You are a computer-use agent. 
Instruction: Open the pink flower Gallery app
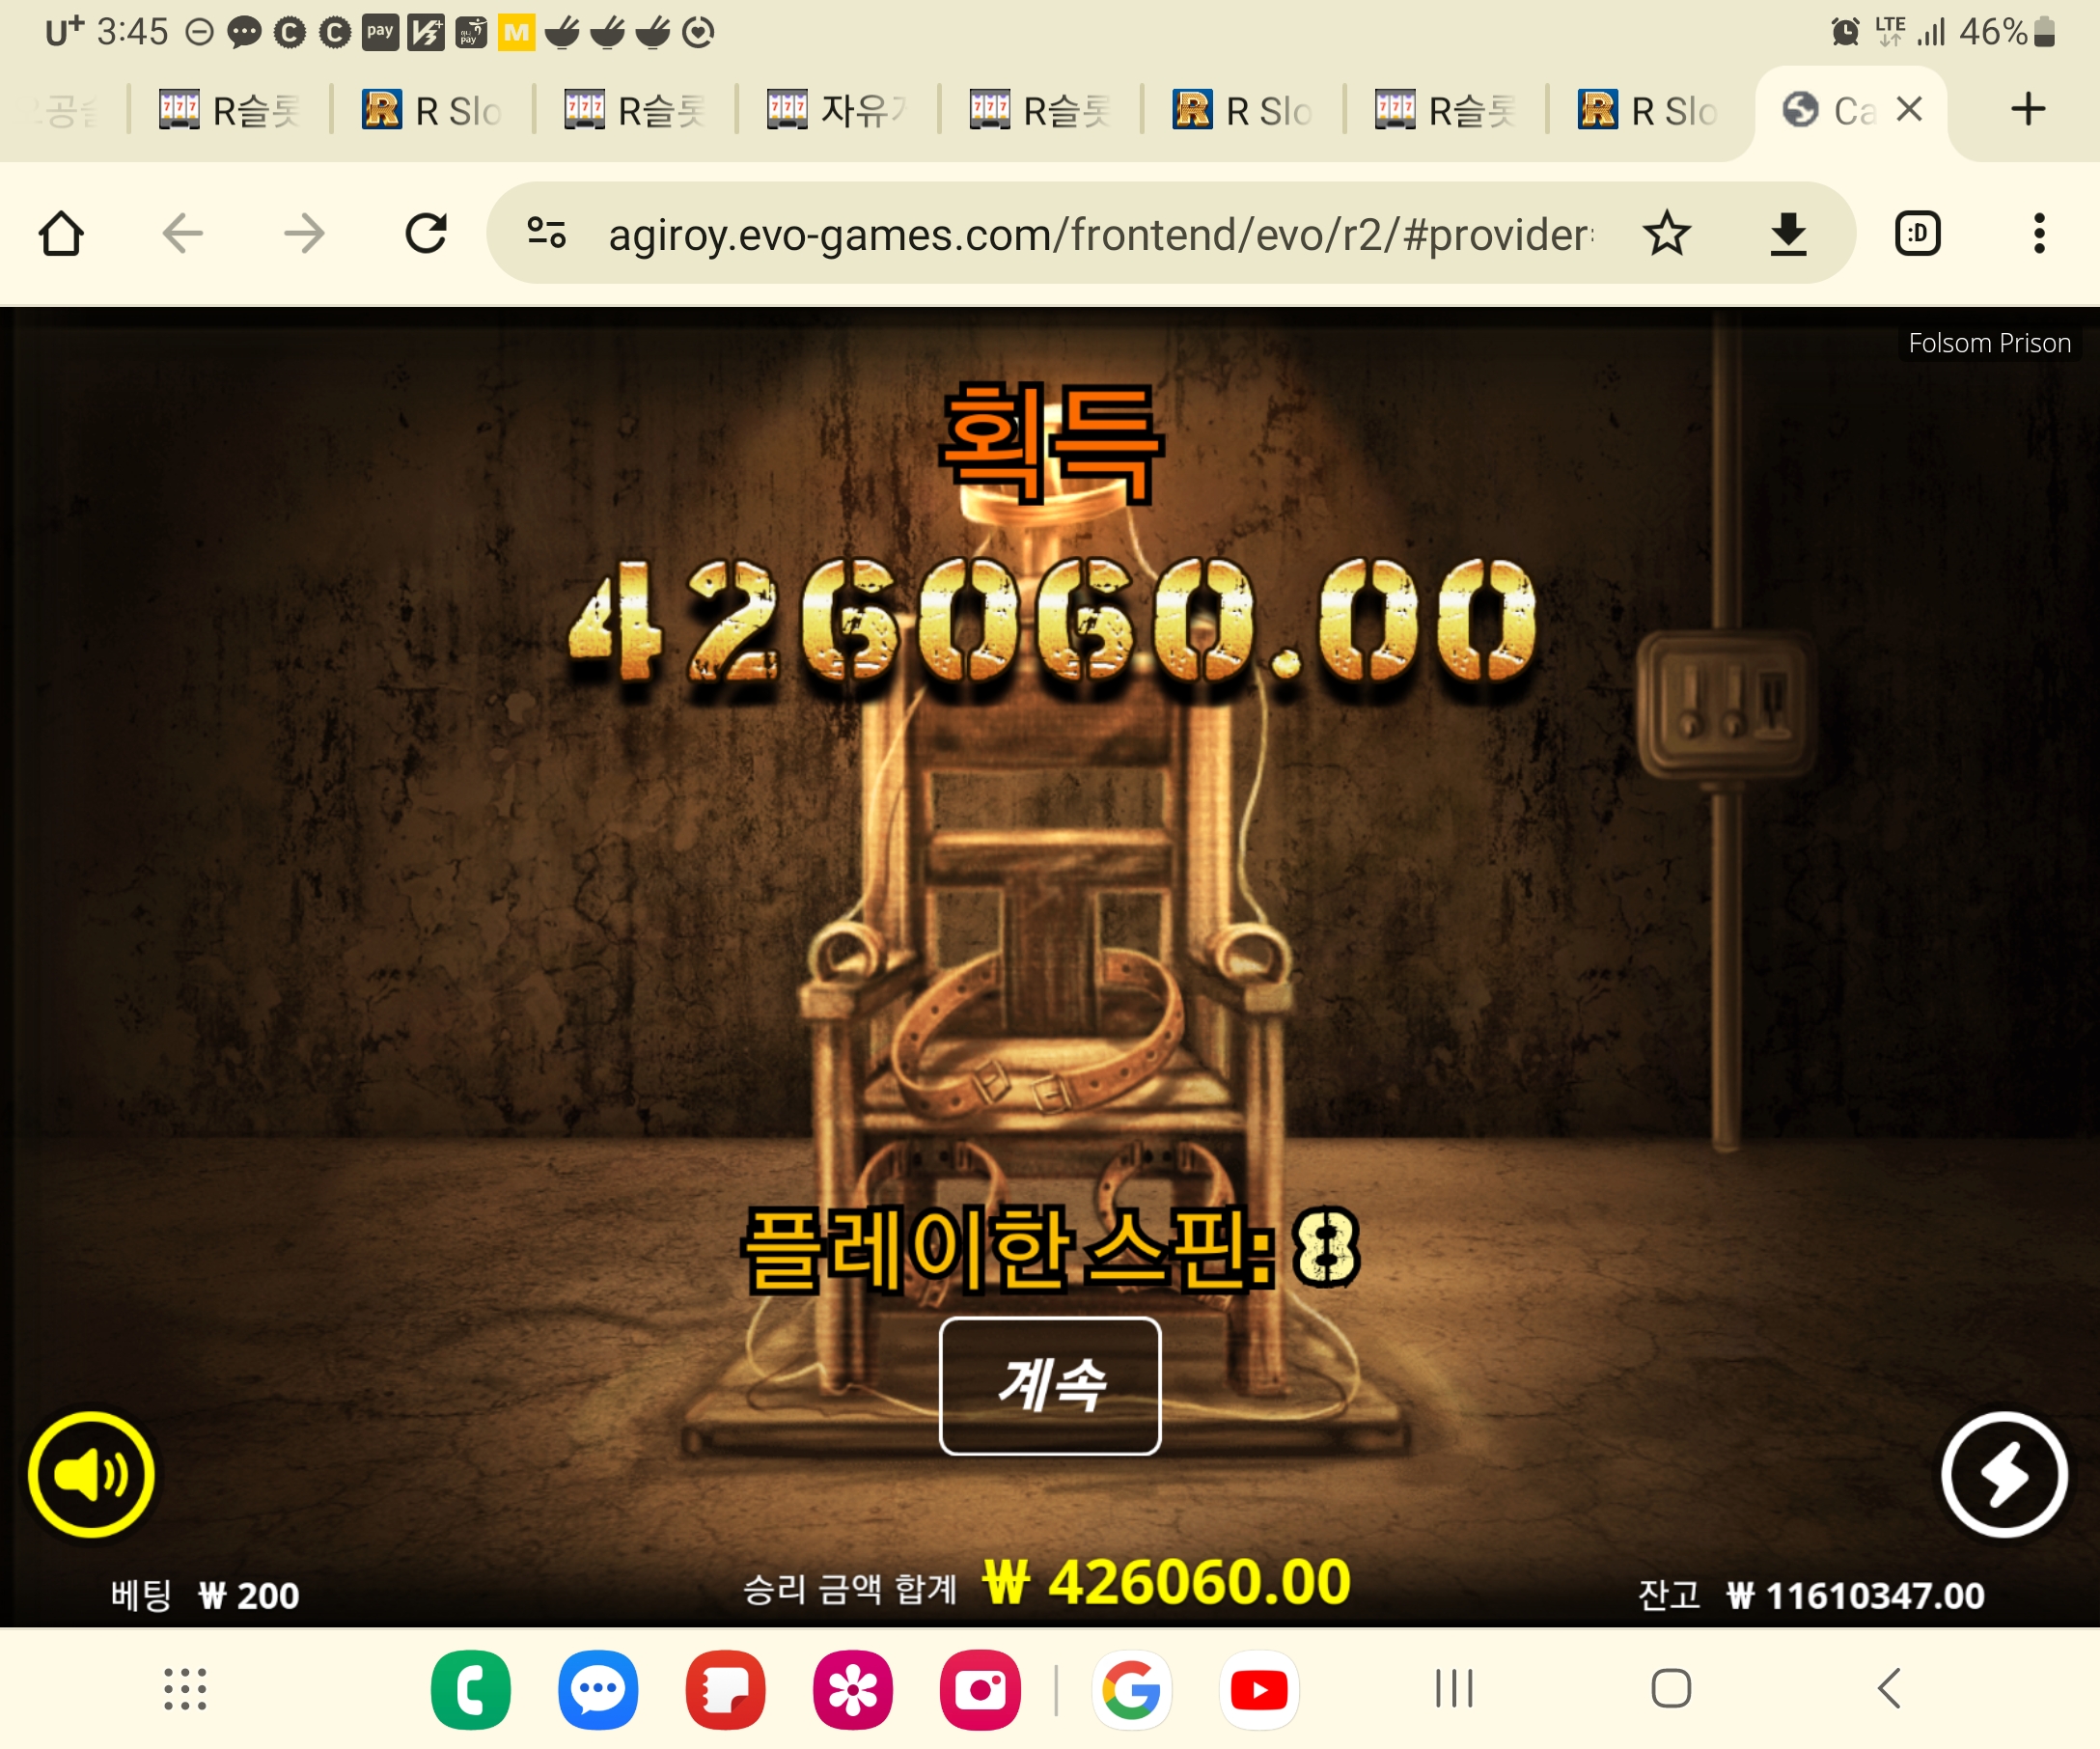pos(853,1689)
